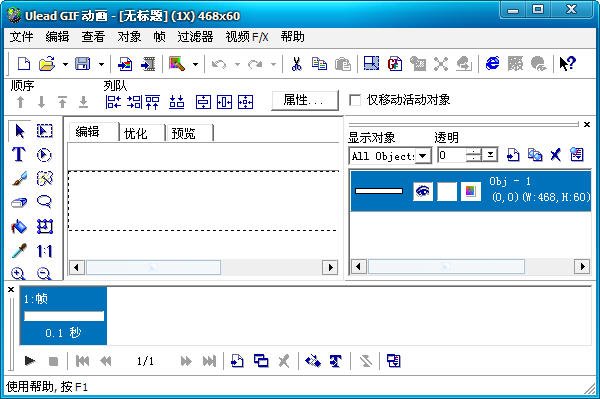Image resolution: width=600 pixels, height=399 pixels.
Task: Close the object manager panel
Action: (x=587, y=124)
